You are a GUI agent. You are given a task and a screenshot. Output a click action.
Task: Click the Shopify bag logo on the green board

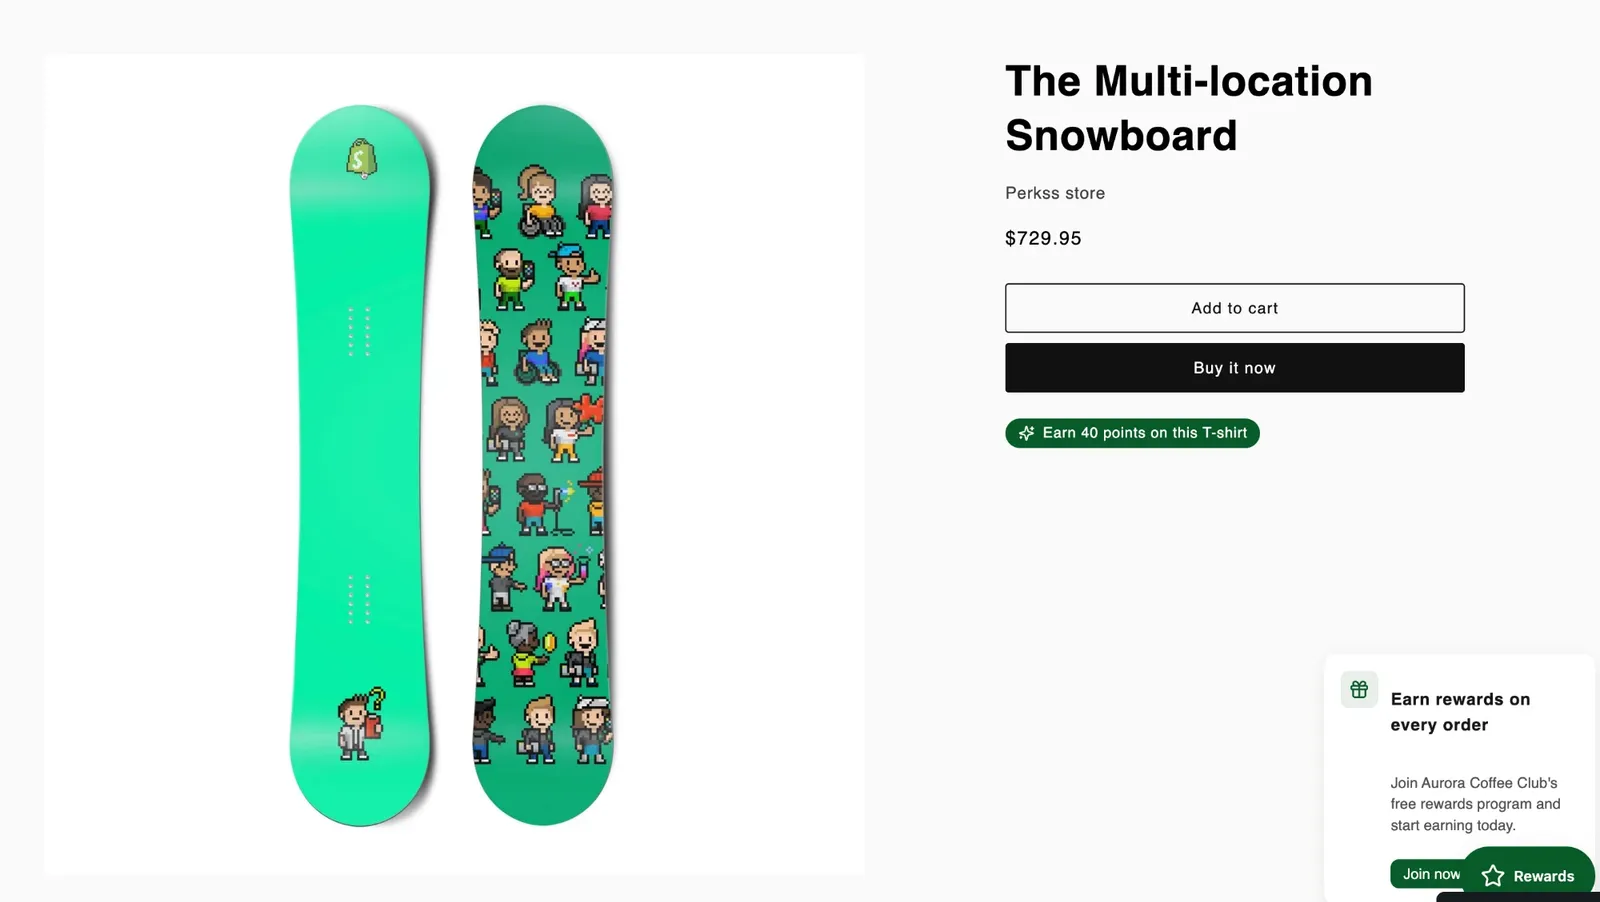point(361,159)
